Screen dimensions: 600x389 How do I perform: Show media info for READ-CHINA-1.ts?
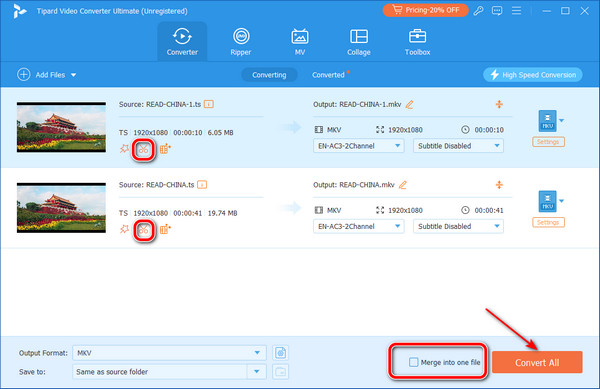coord(209,104)
